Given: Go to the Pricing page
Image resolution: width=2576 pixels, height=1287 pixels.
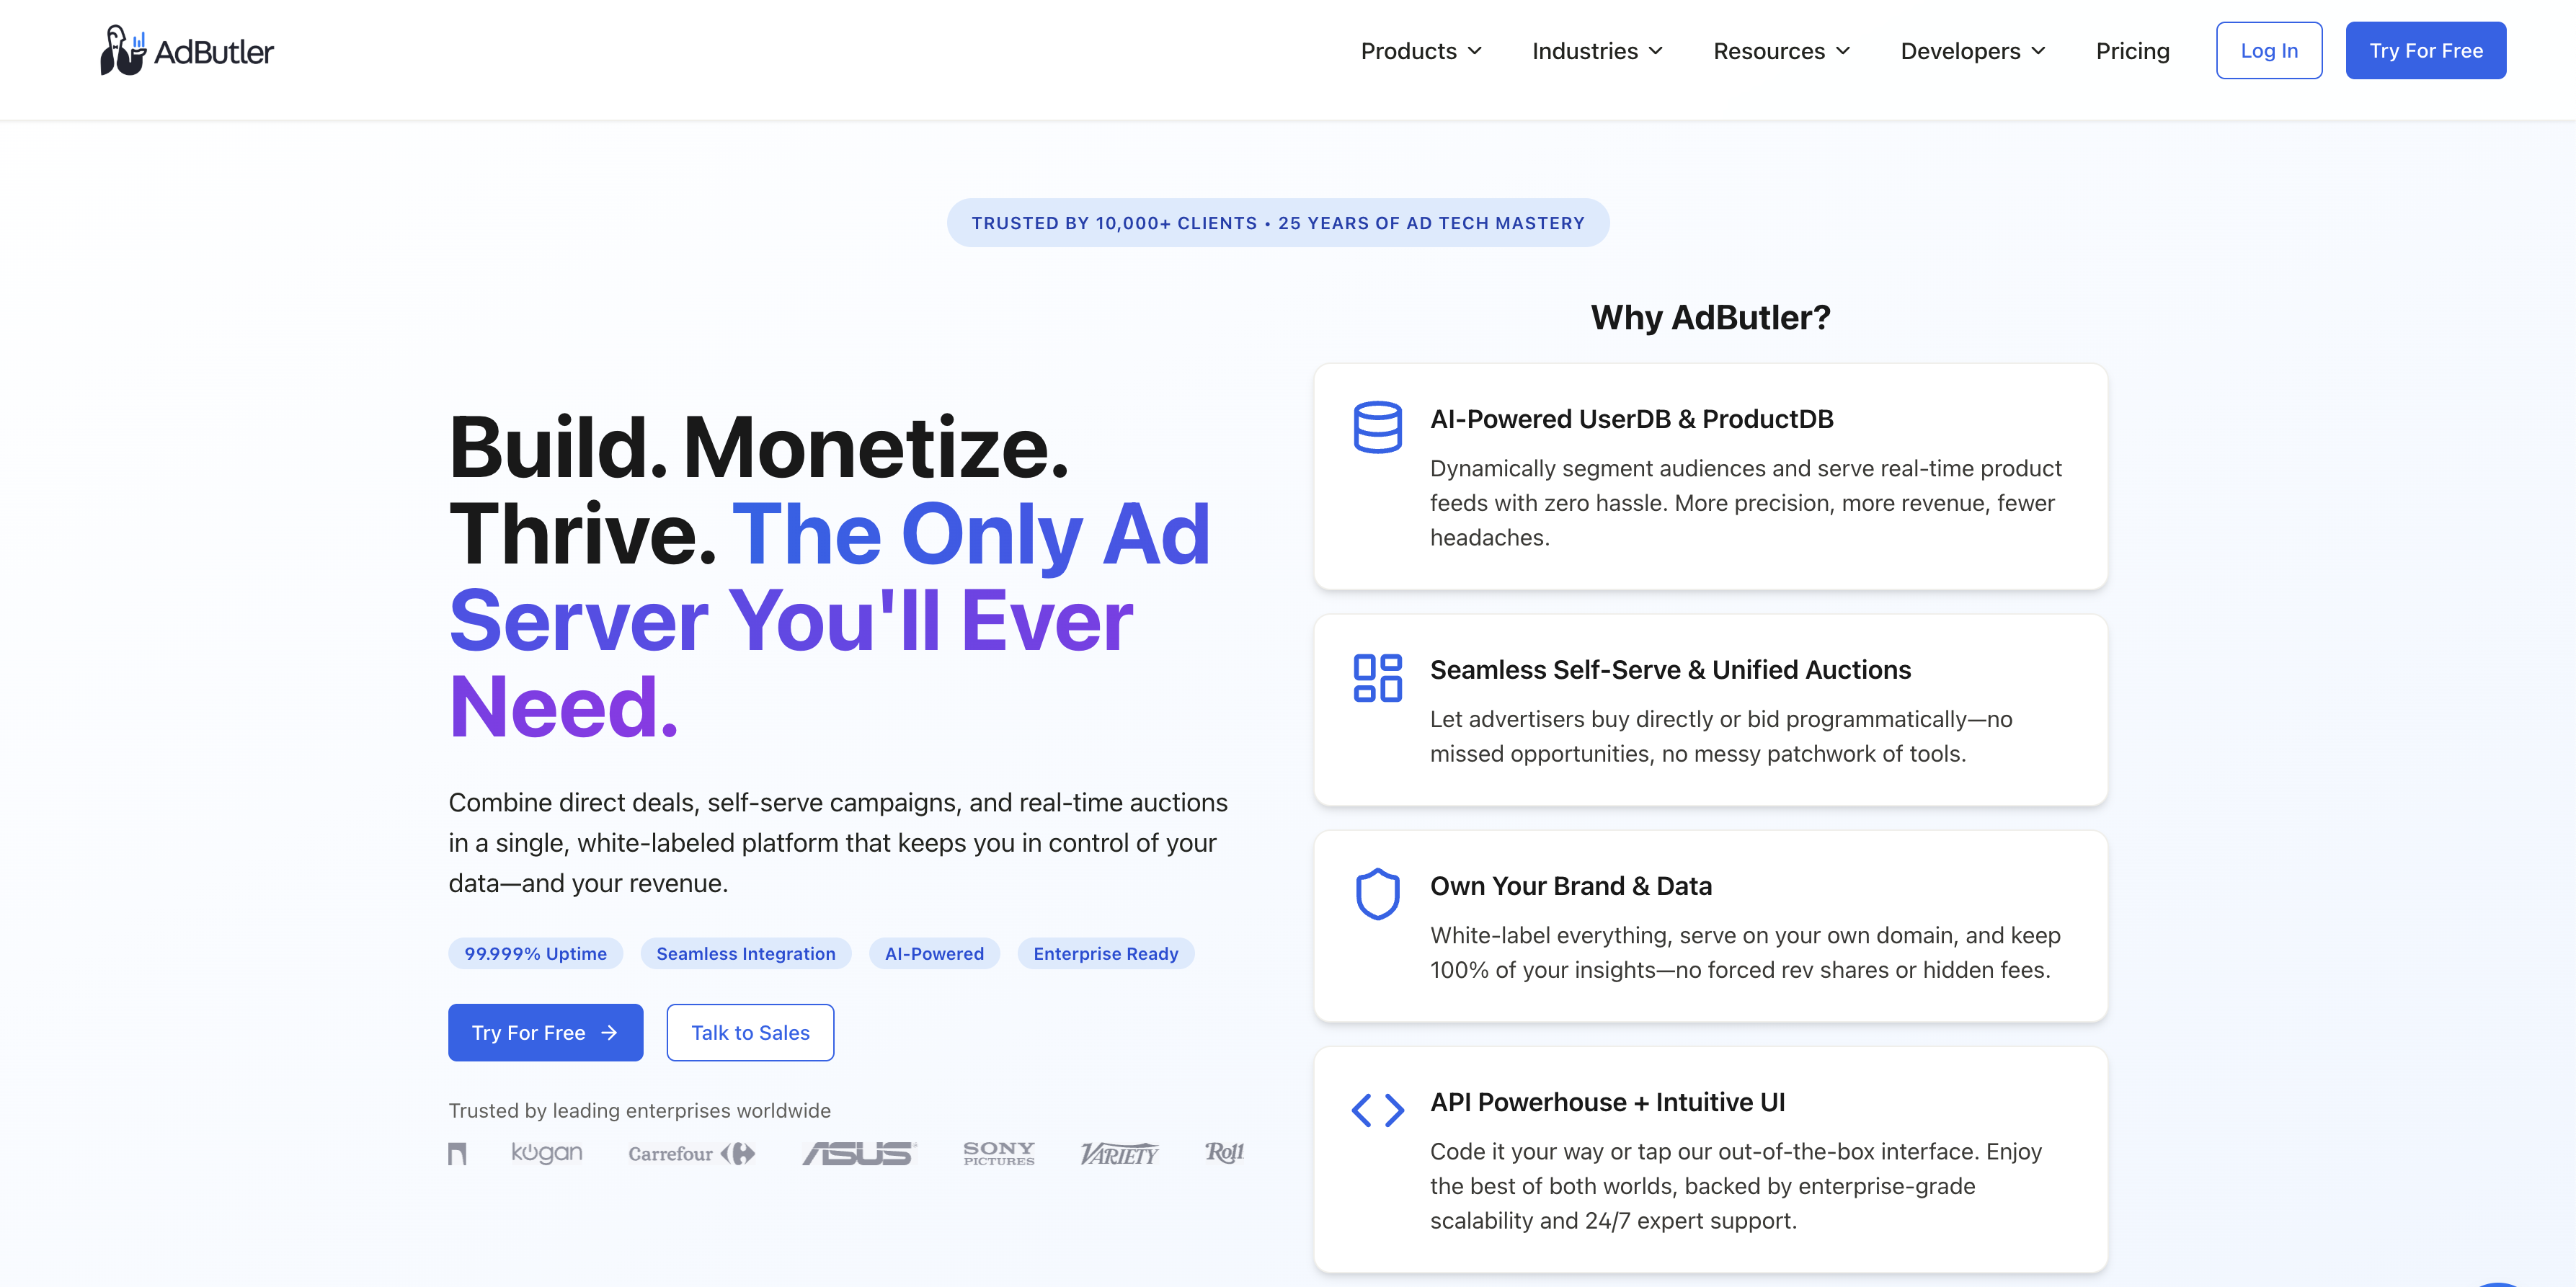Looking at the screenshot, I should 2132,51.
